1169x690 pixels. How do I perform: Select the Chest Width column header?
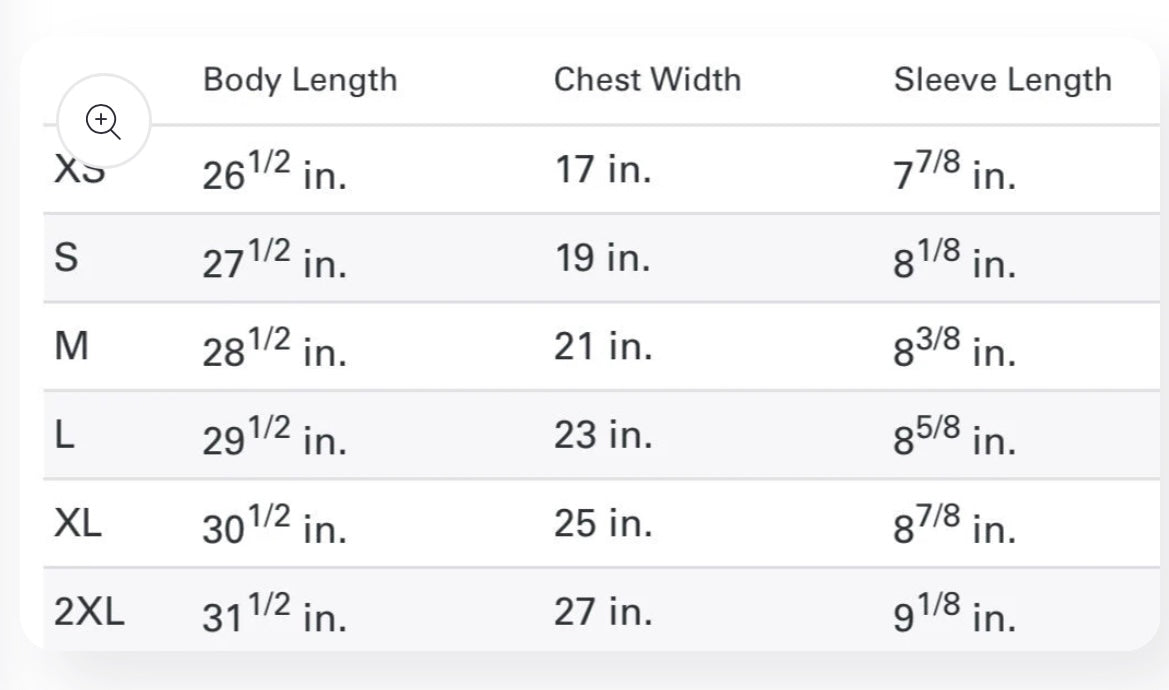(647, 80)
